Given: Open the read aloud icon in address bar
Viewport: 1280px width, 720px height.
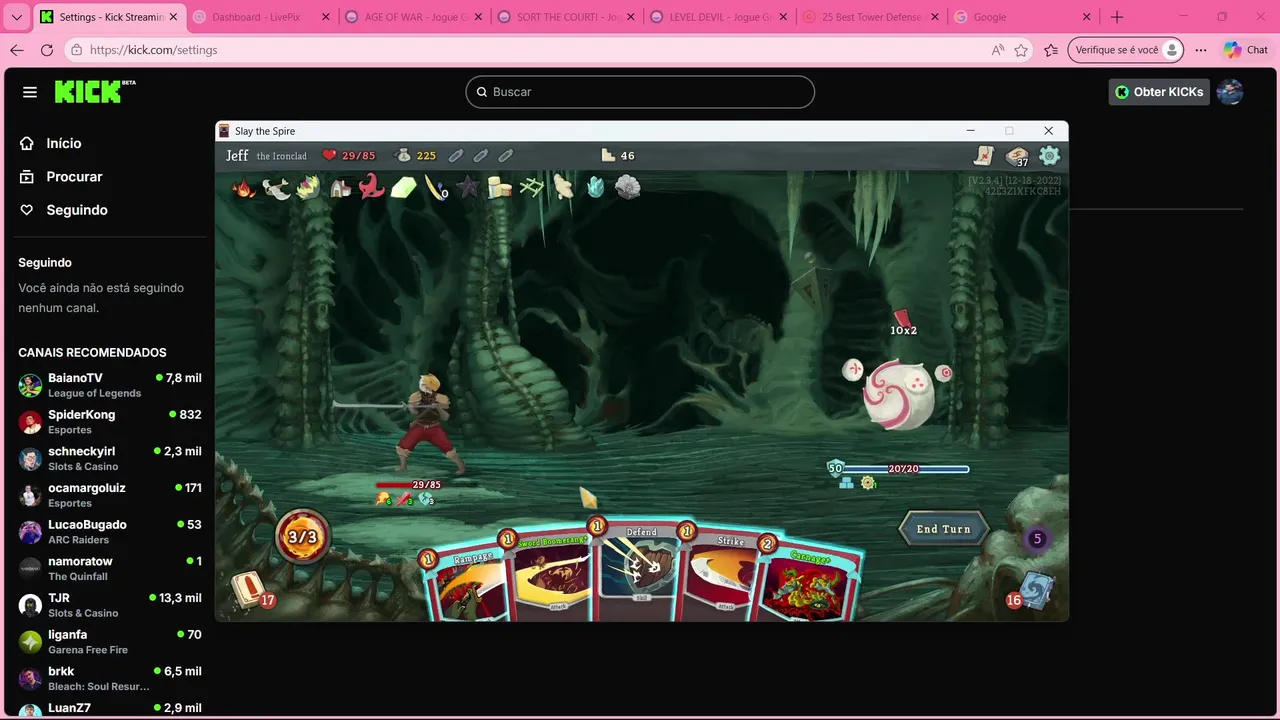Looking at the screenshot, I should (997, 50).
